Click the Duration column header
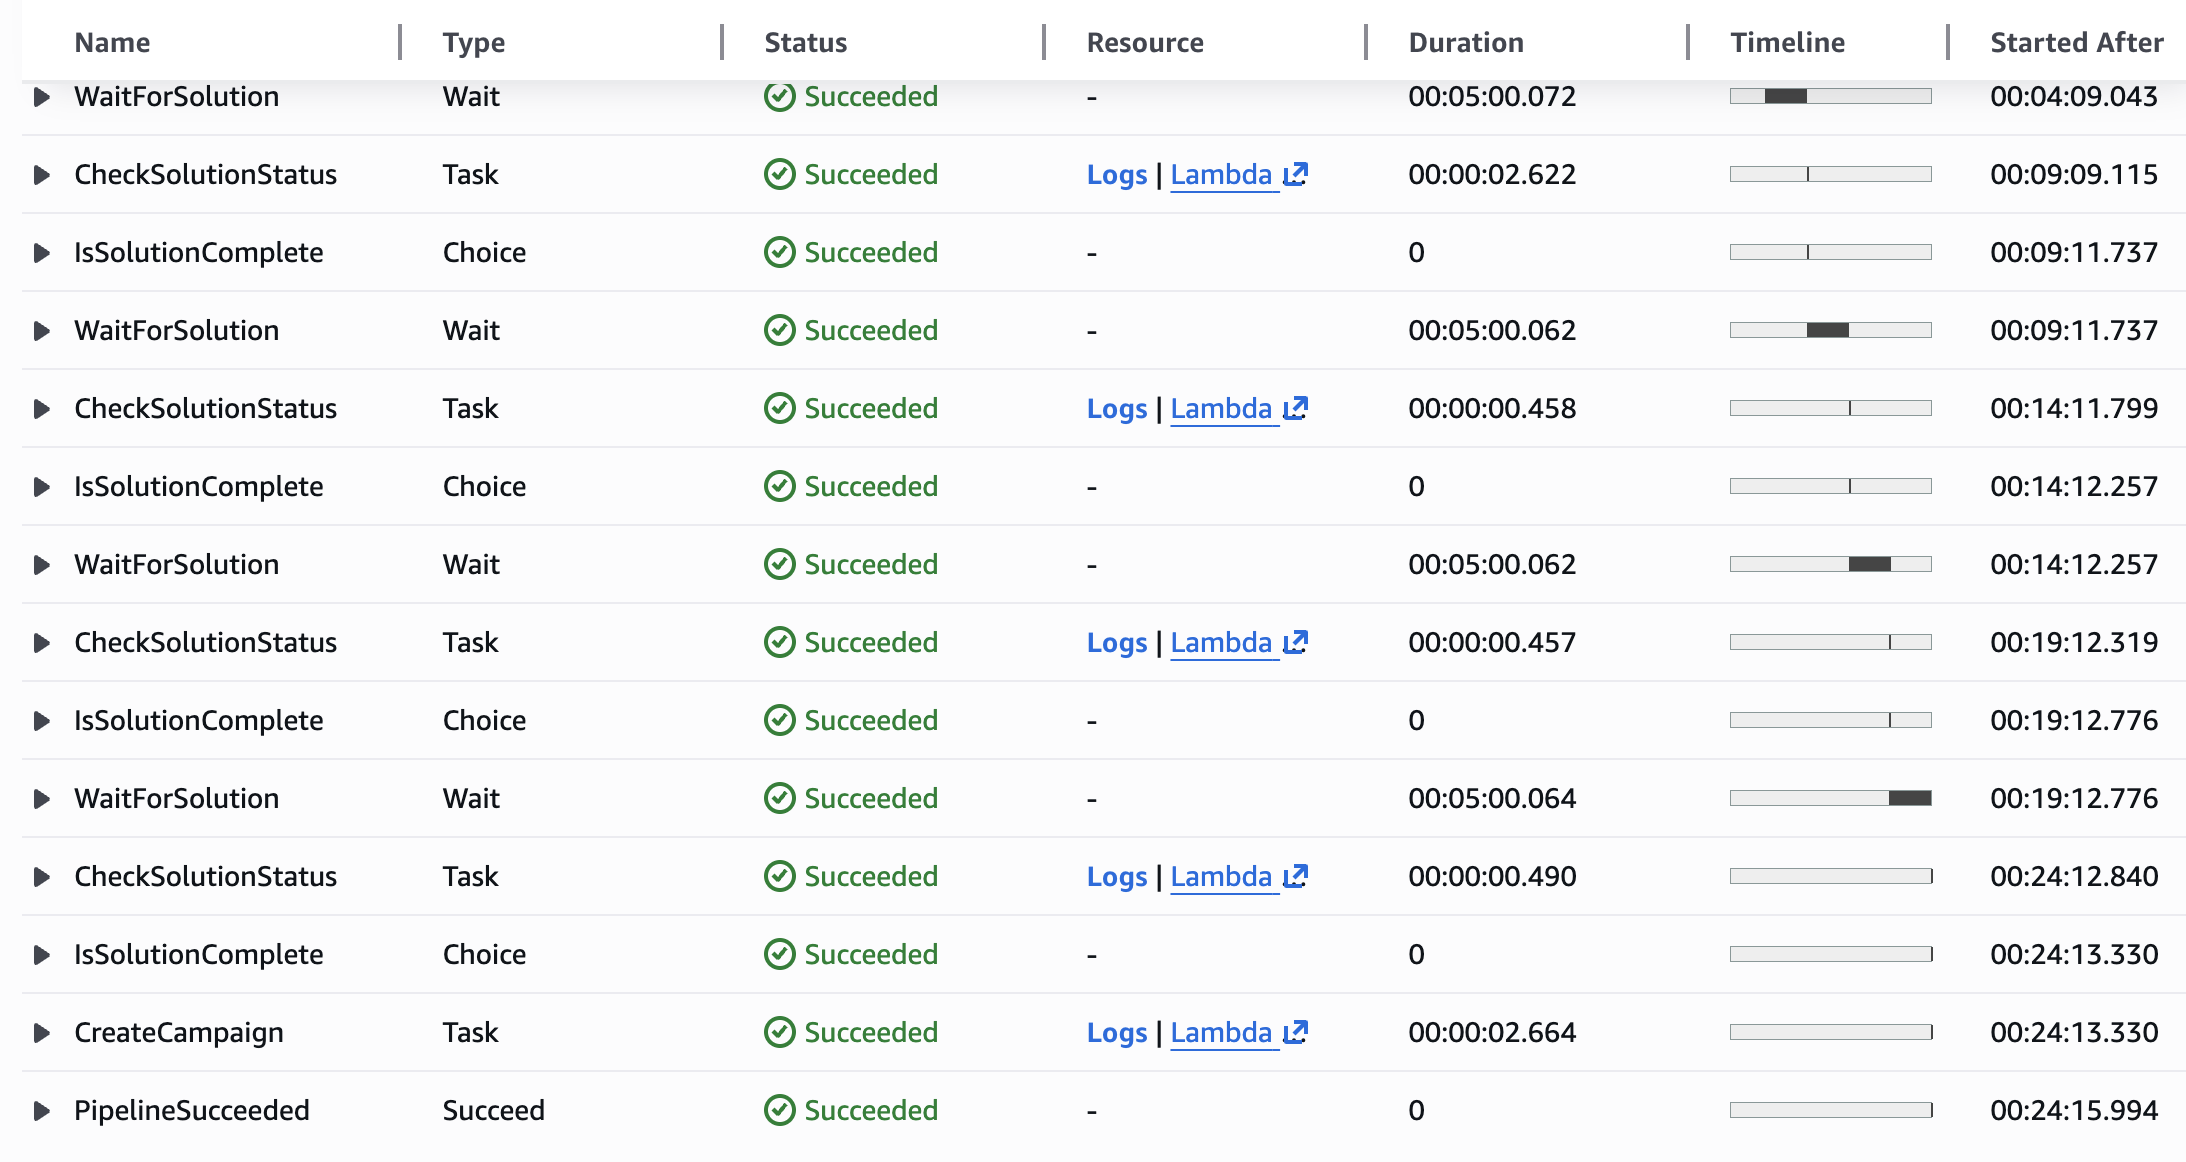The height and width of the screenshot is (1162, 2186). pos(1465,42)
